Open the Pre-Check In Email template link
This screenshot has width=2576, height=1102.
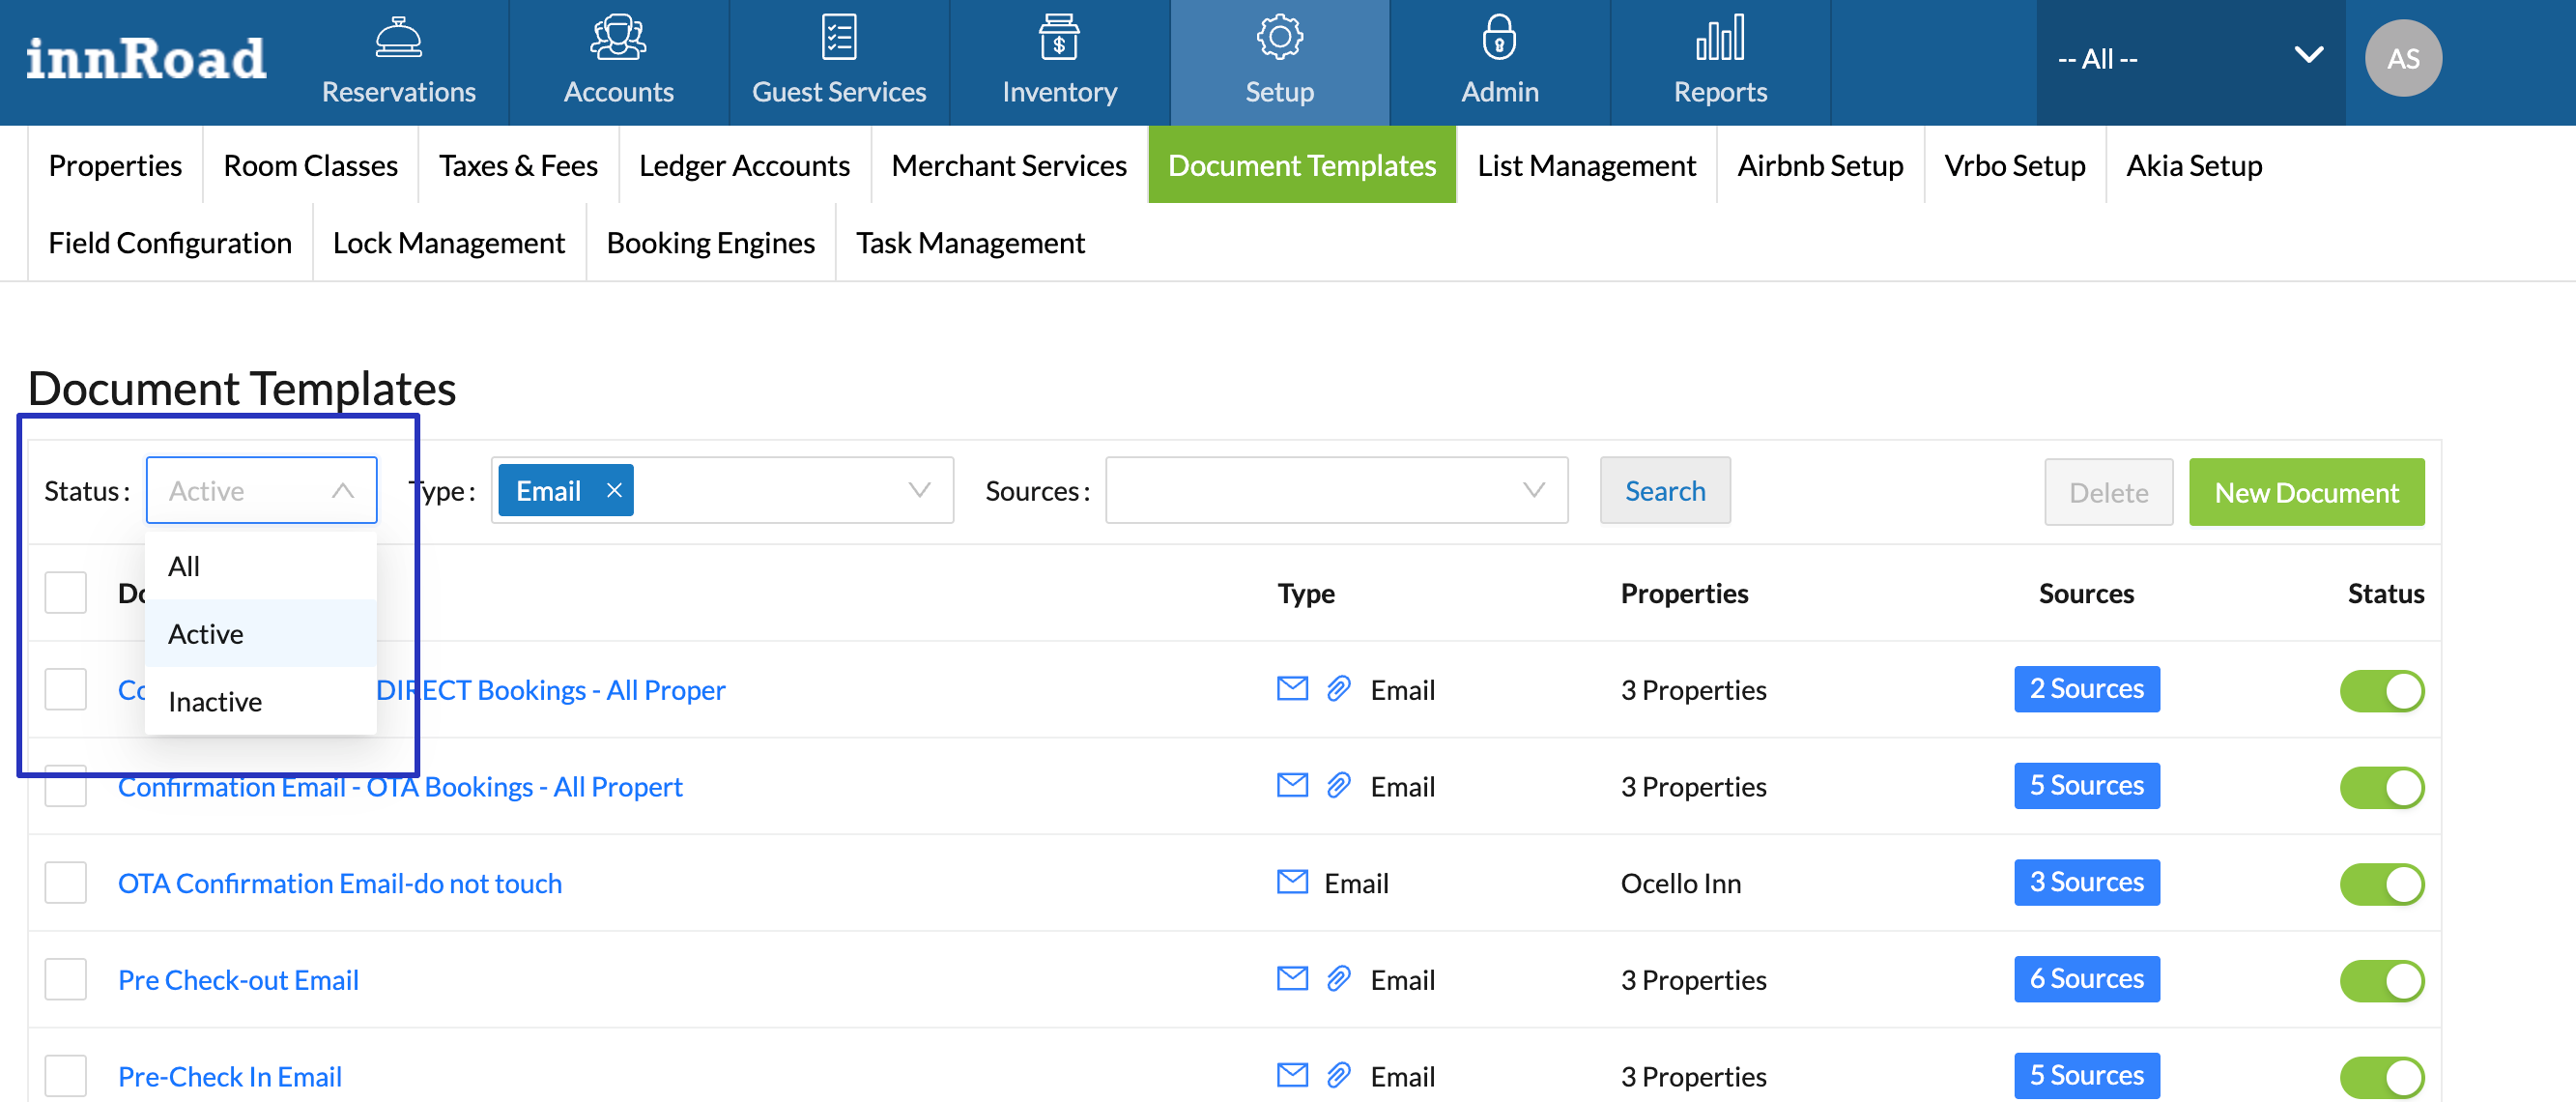(230, 1076)
